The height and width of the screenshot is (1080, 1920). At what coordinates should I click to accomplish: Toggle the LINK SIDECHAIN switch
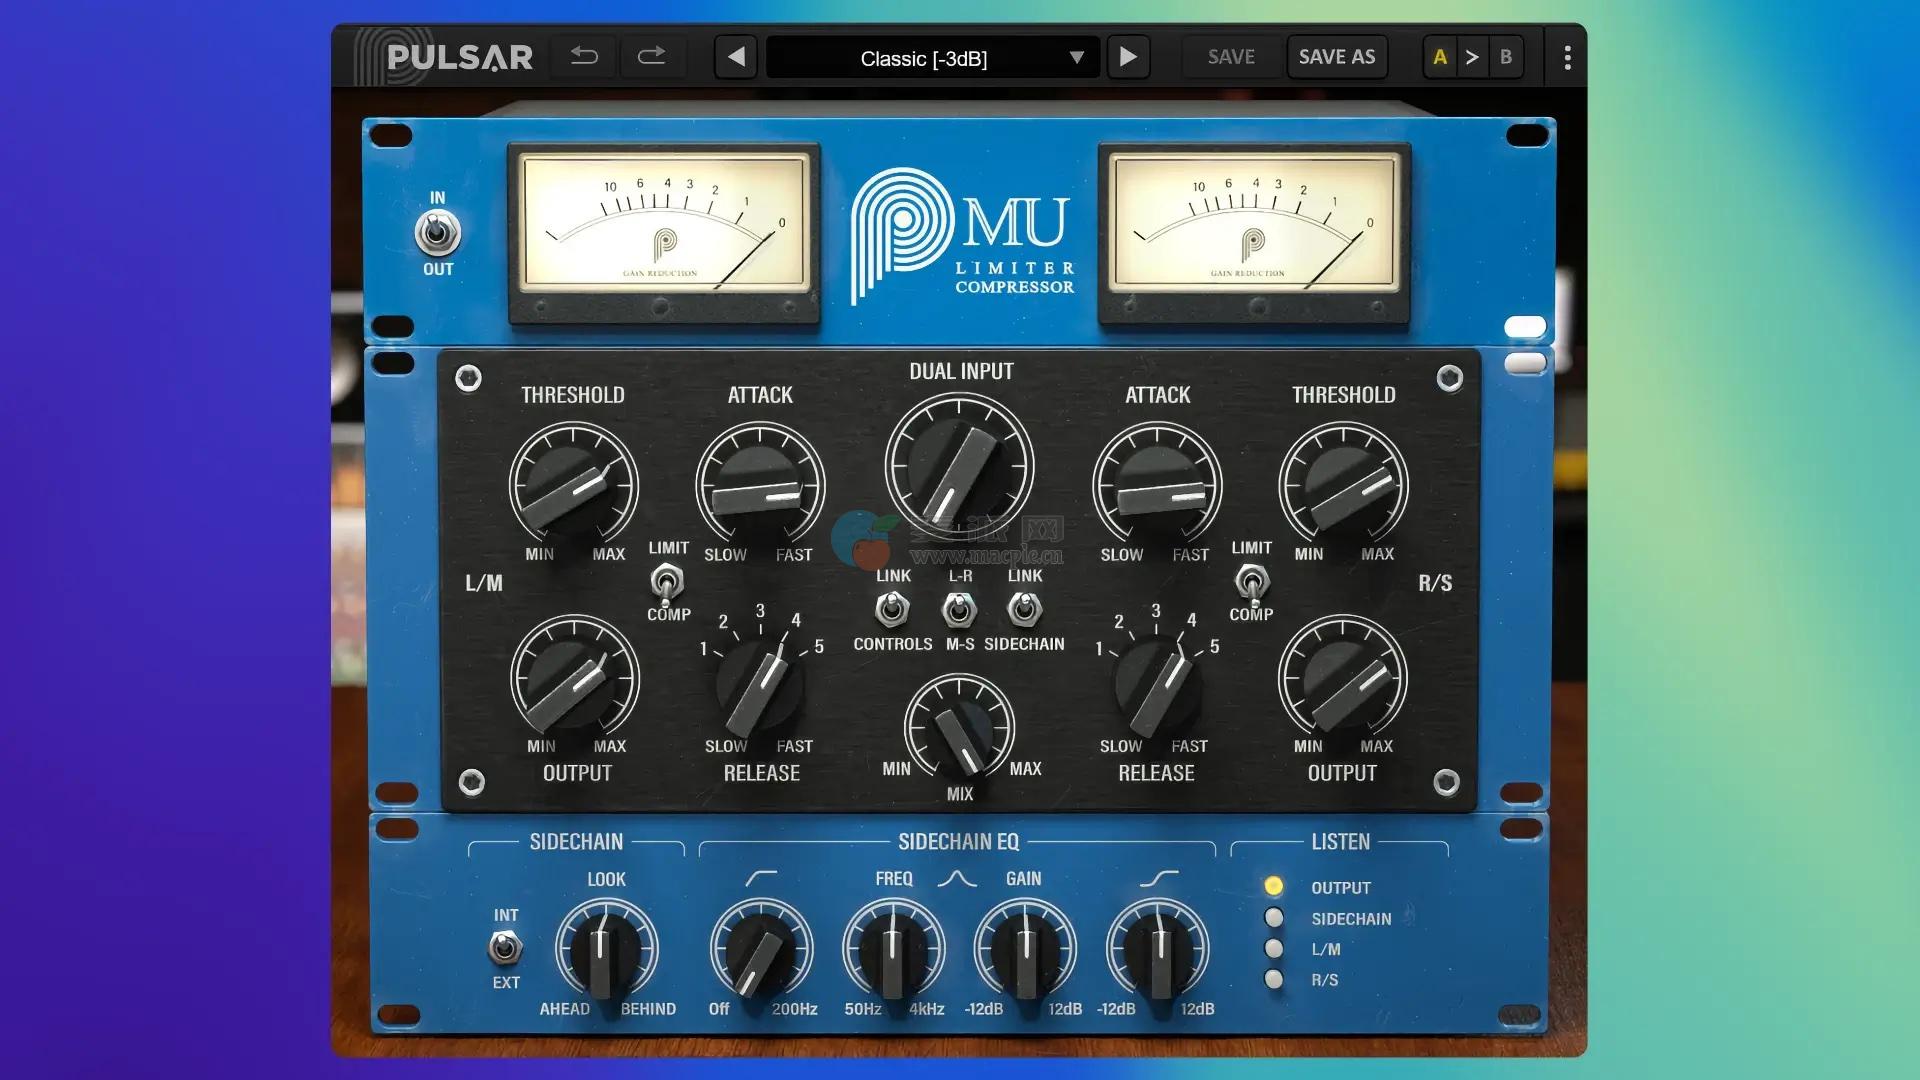pyautogui.click(x=1023, y=609)
